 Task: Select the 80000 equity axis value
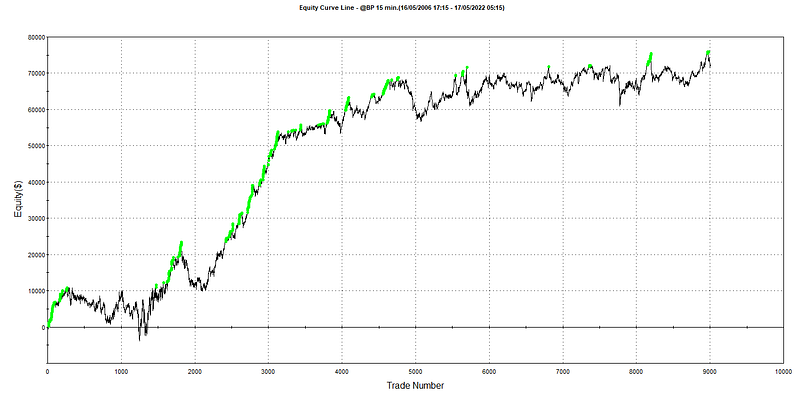[x=36, y=37]
